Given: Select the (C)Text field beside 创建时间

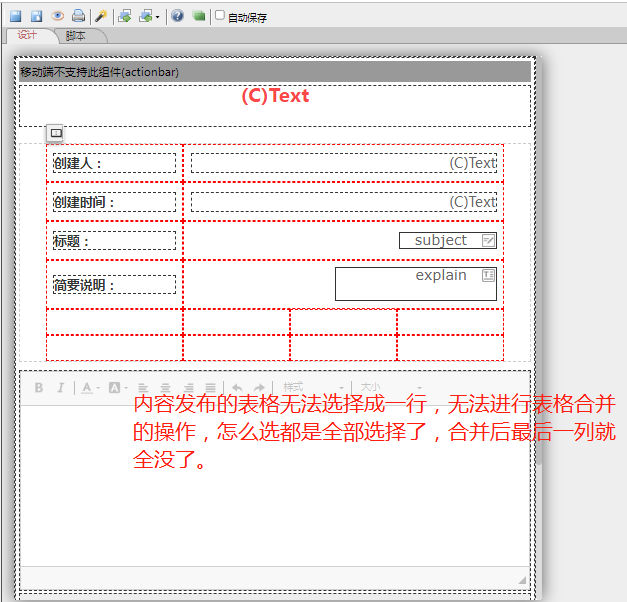Looking at the screenshot, I should (344, 202).
